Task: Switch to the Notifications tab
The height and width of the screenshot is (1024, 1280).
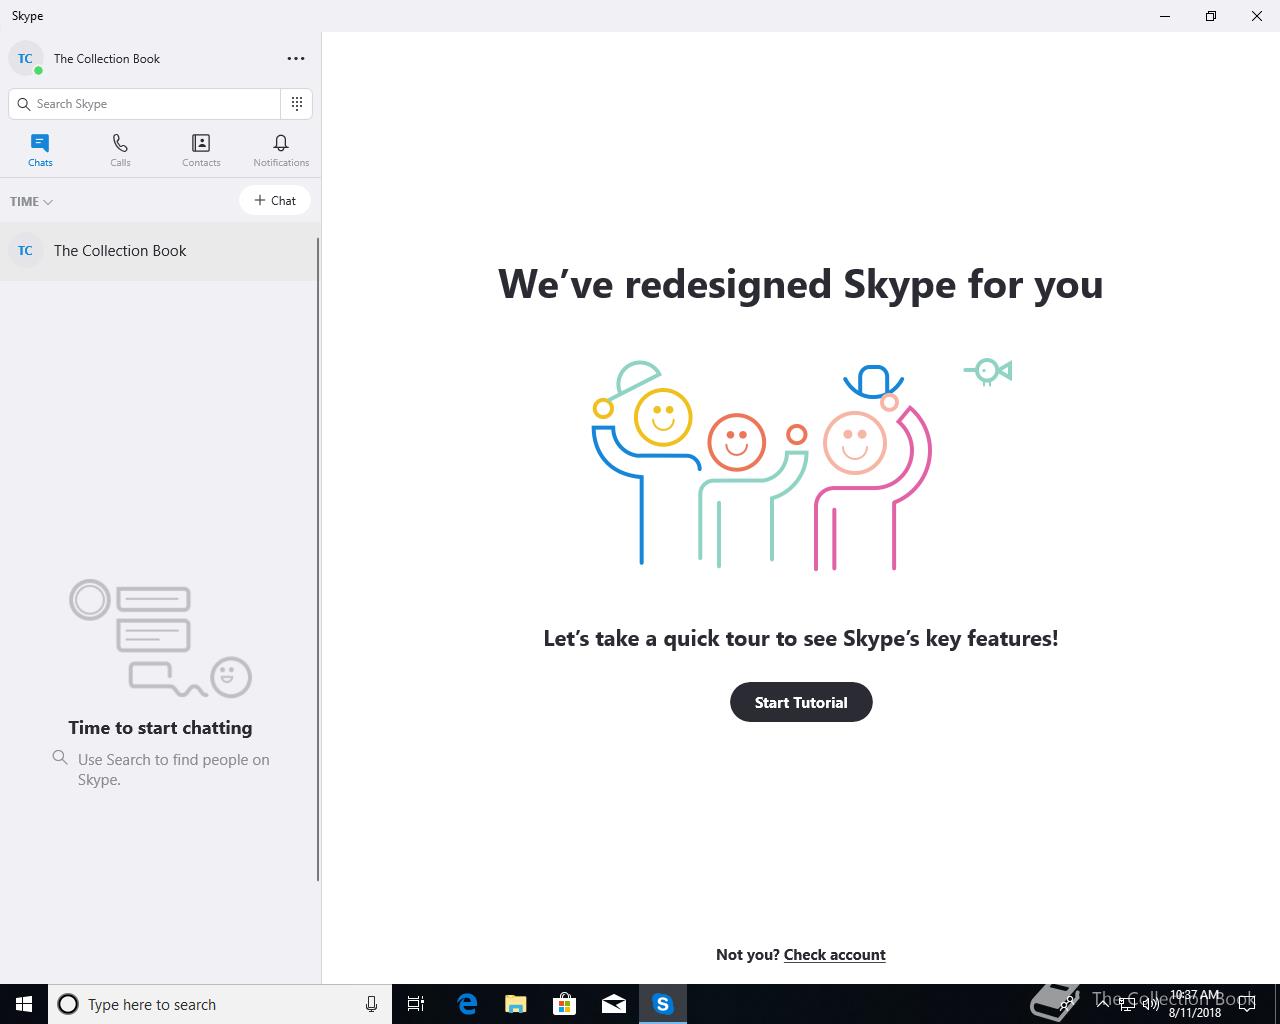Action: tap(281, 150)
